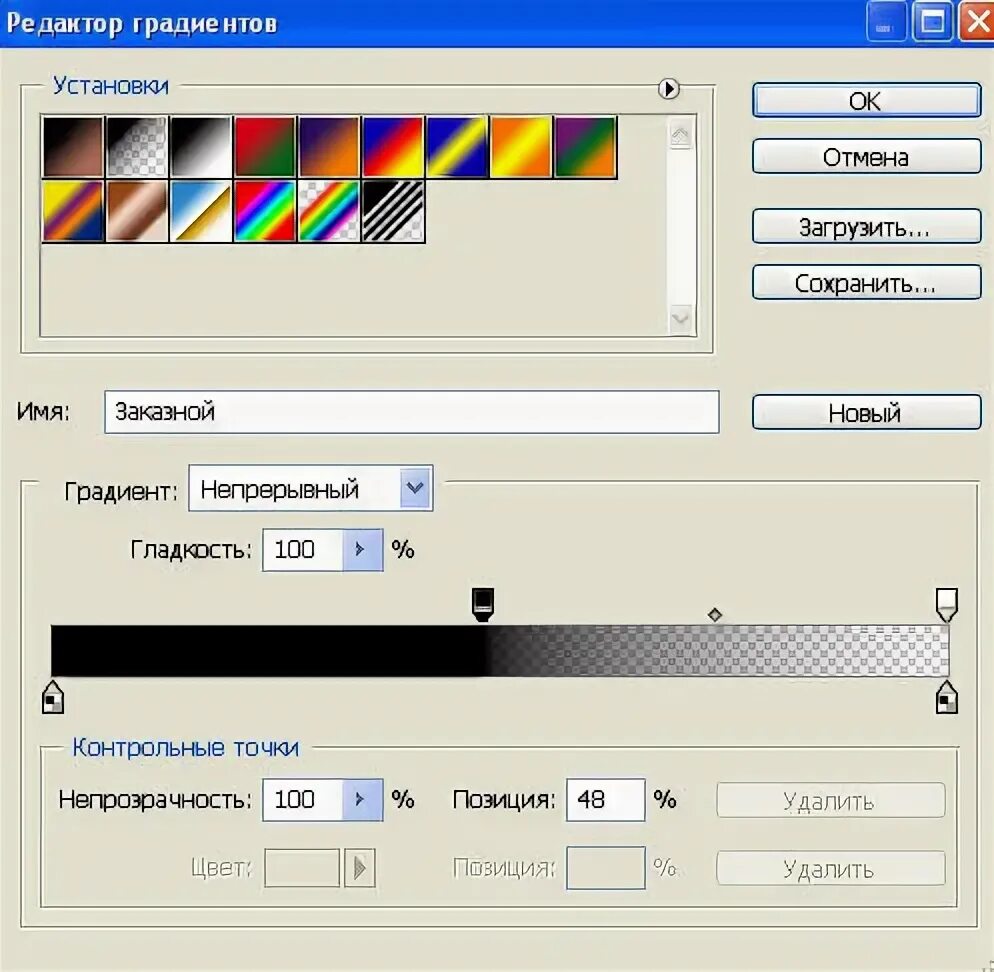Click the Отмена cancel button

[866, 157]
